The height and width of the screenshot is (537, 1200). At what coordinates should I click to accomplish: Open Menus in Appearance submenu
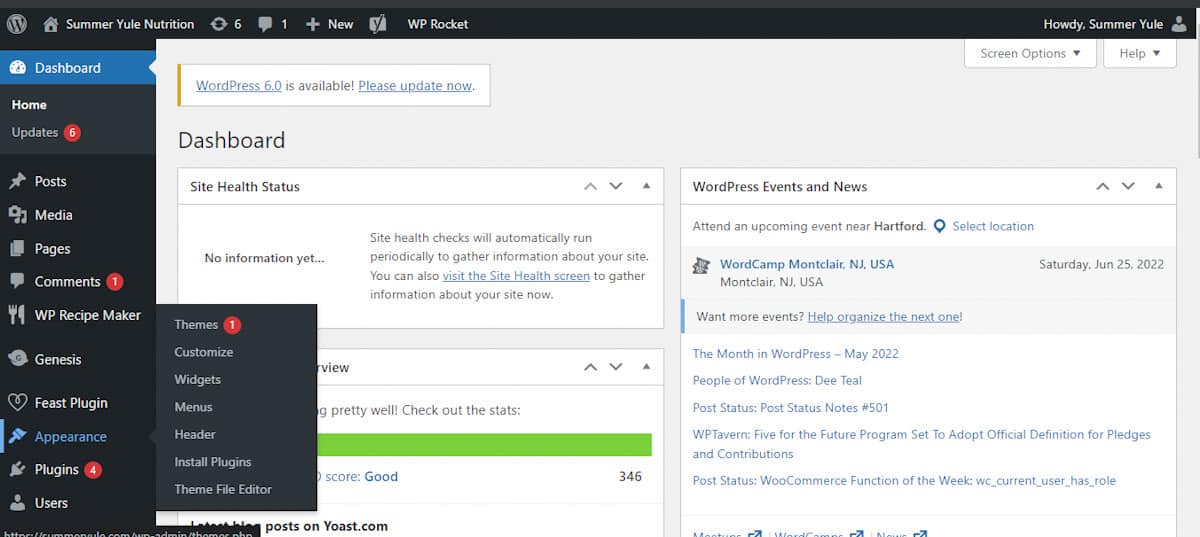(193, 407)
